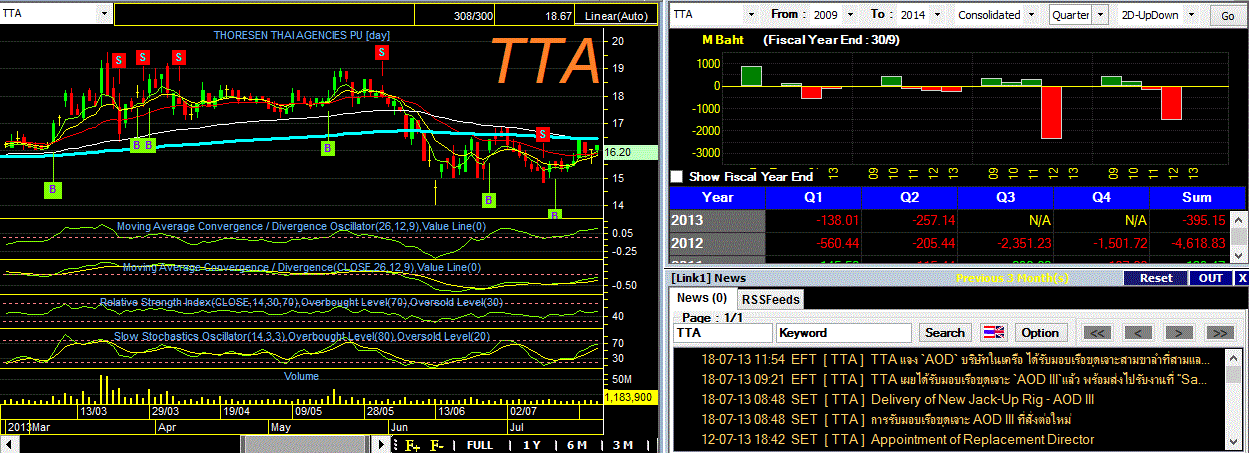
Task: Close the News panel with X
Action: tap(1242, 278)
